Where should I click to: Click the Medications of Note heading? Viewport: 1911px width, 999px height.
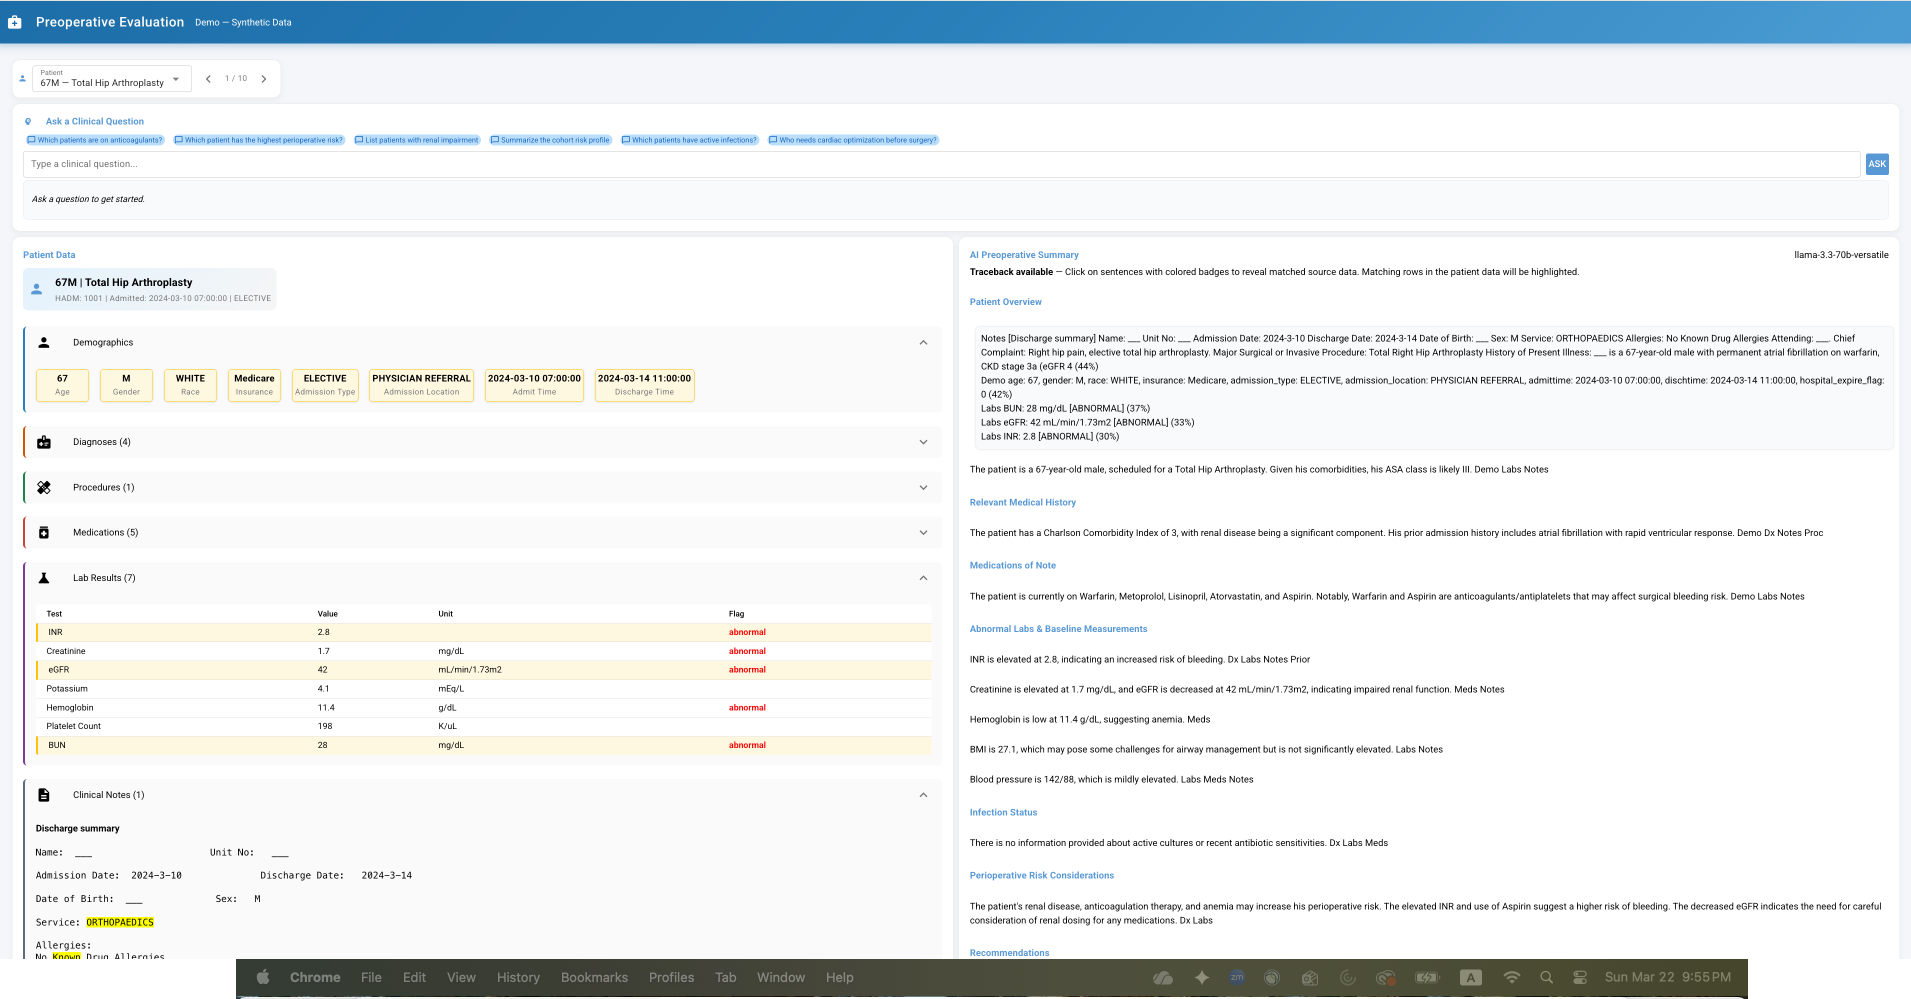(x=1012, y=566)
